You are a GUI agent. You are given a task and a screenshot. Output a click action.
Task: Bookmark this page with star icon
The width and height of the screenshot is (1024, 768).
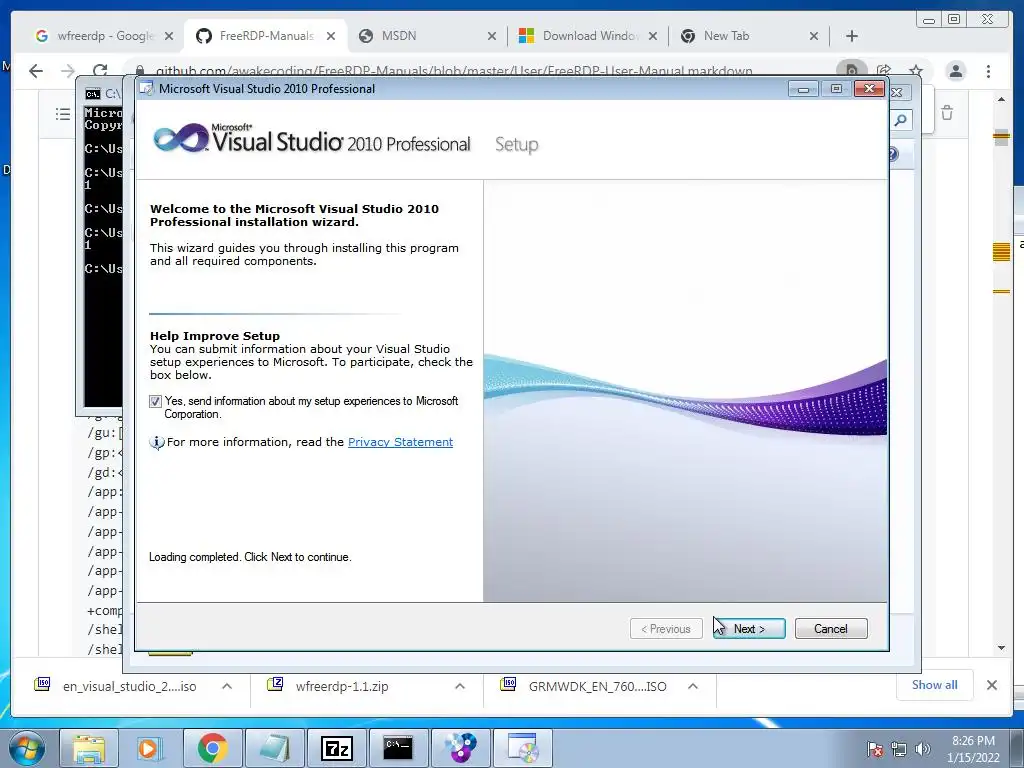tap(916, 71)
